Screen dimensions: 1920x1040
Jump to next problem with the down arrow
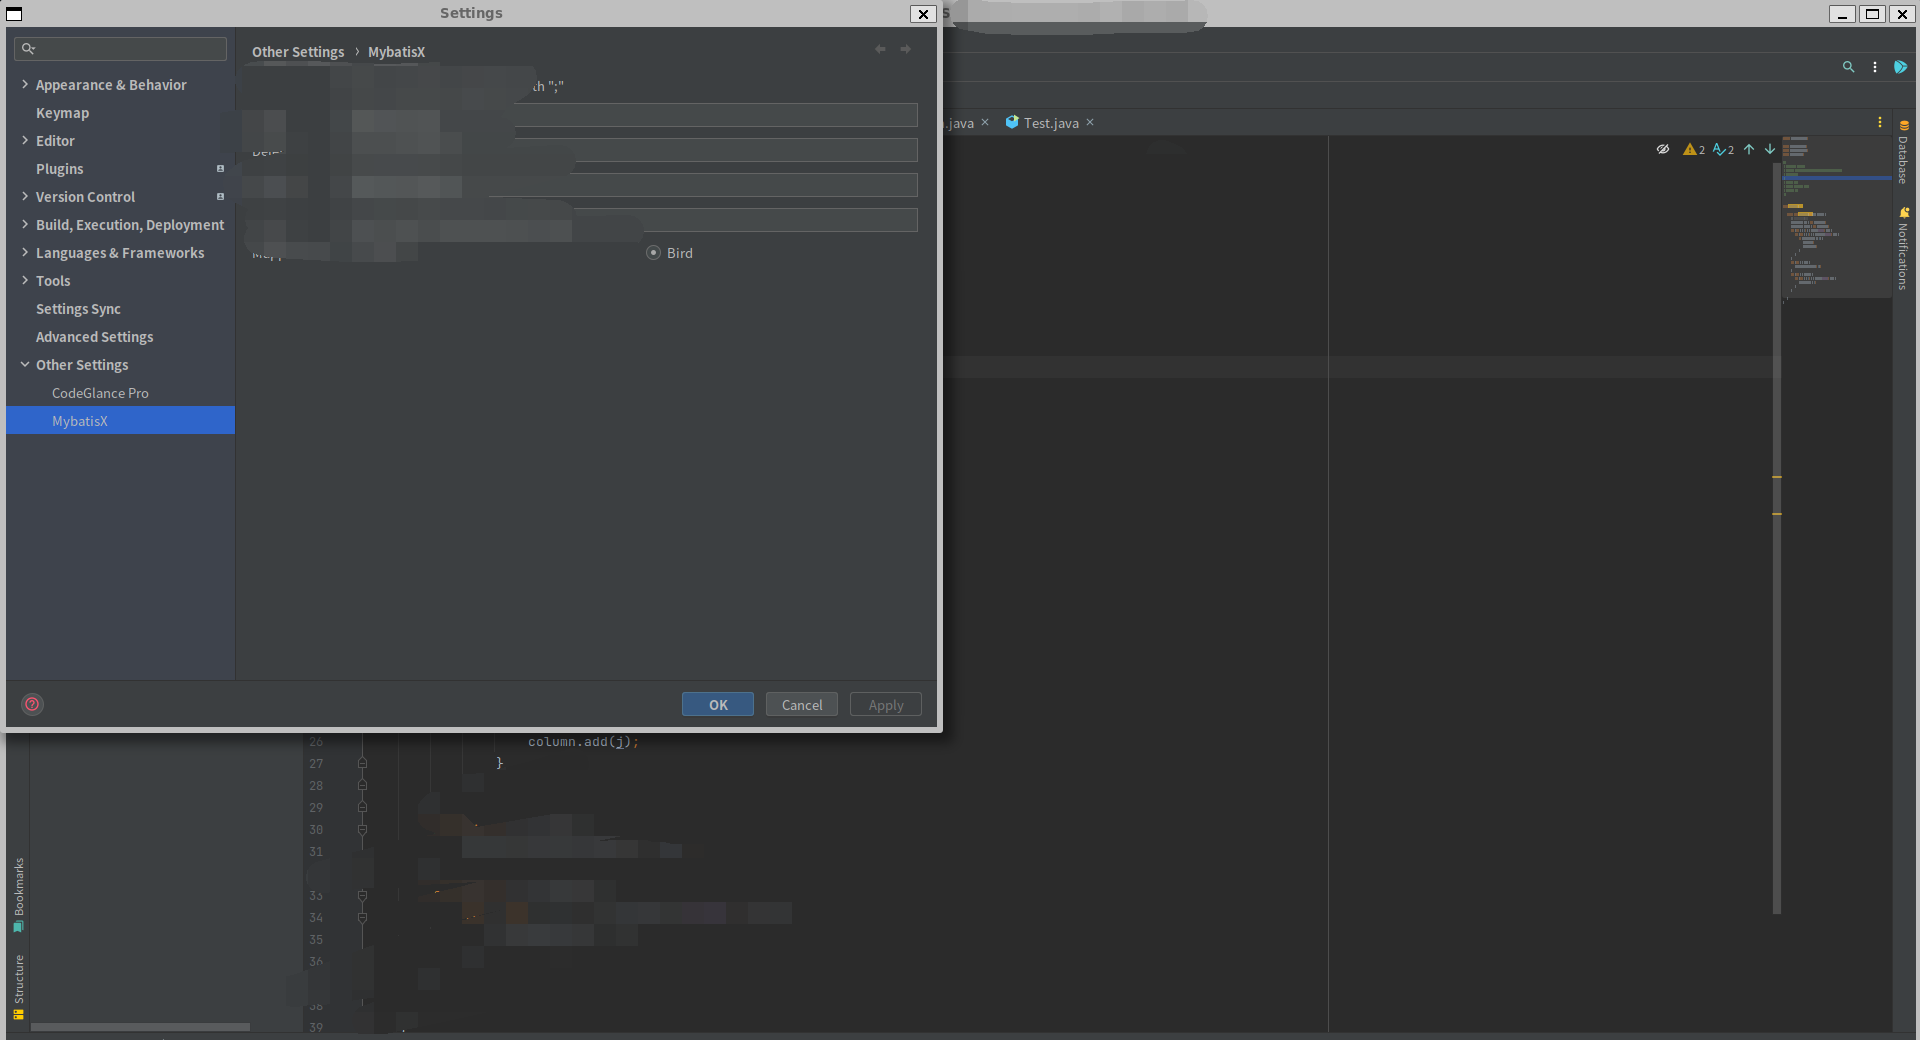[1770, 149]
